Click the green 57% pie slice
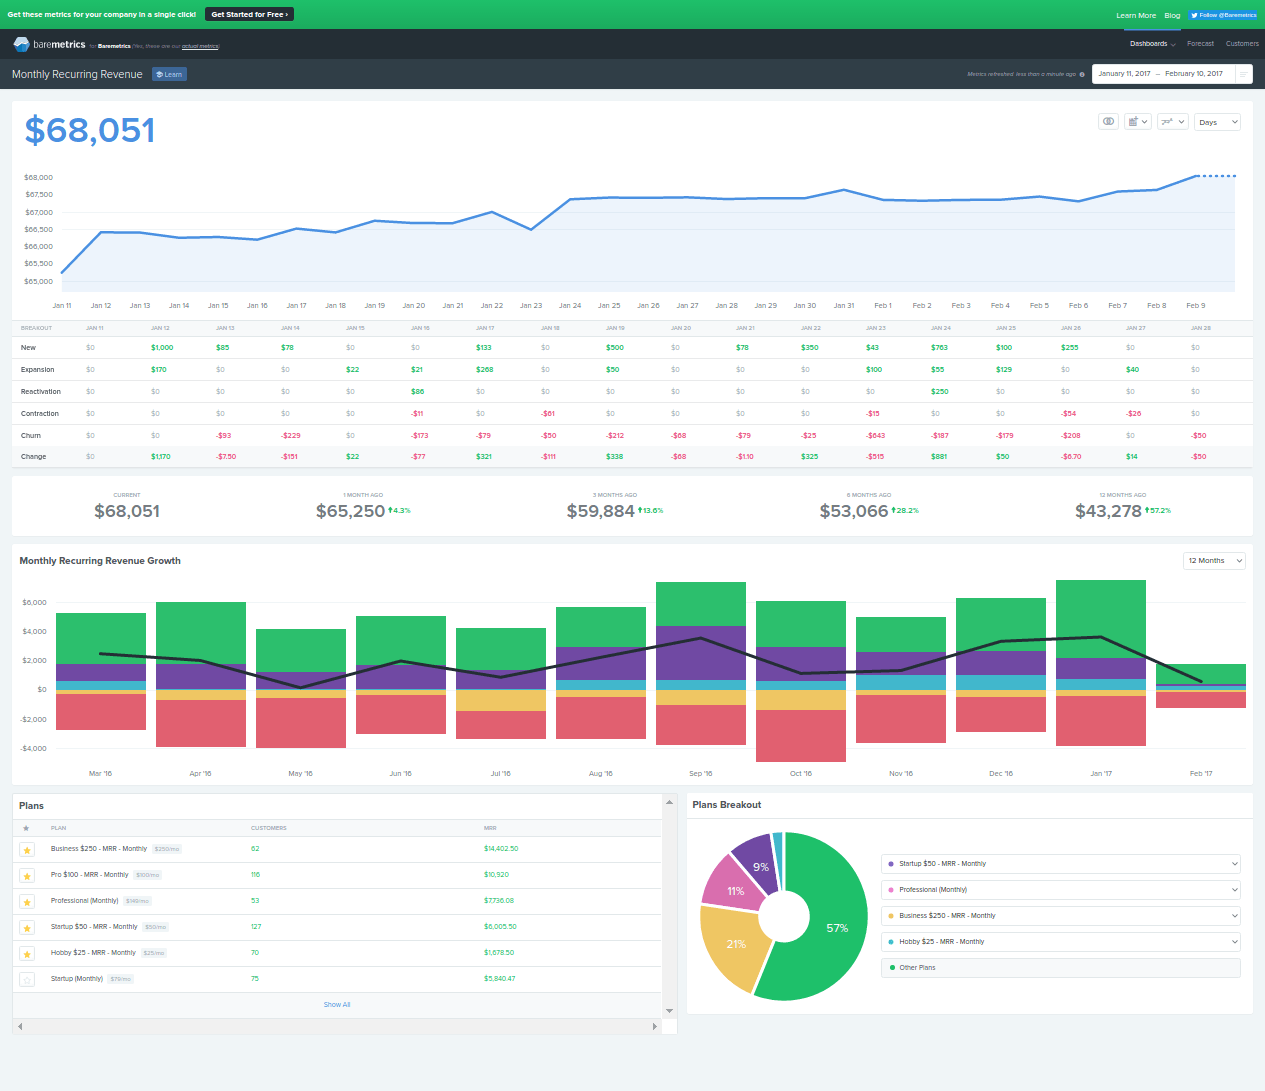The image size is (1265, 1091). 835,930
